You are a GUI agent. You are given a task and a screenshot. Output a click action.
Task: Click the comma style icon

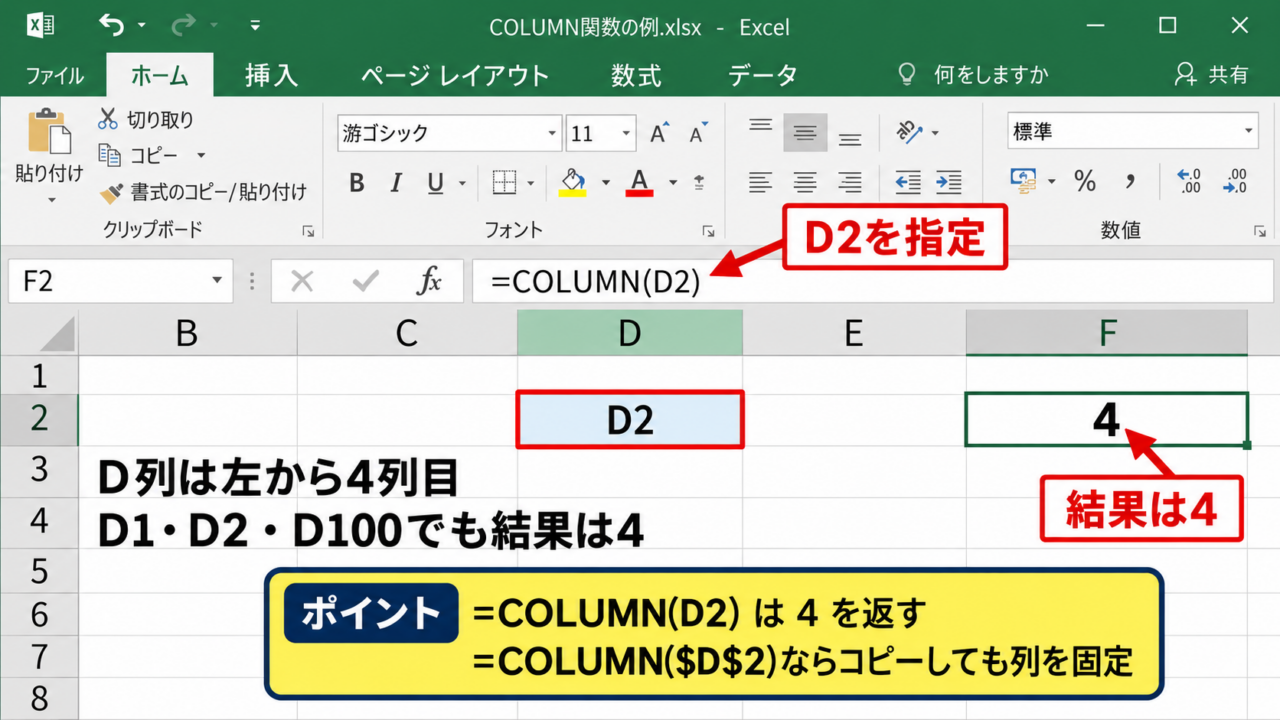(x=1131, y=181)
